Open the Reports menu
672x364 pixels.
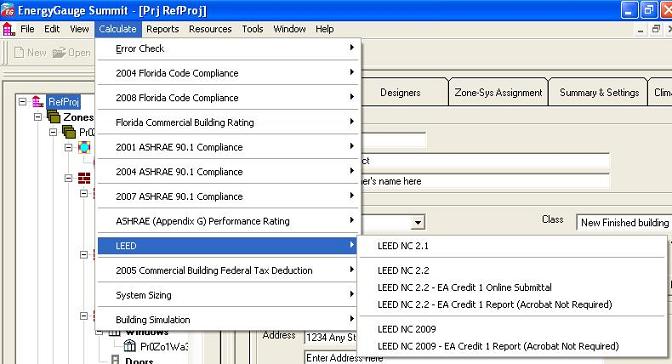pyautogui.click(x=162, y=29)
